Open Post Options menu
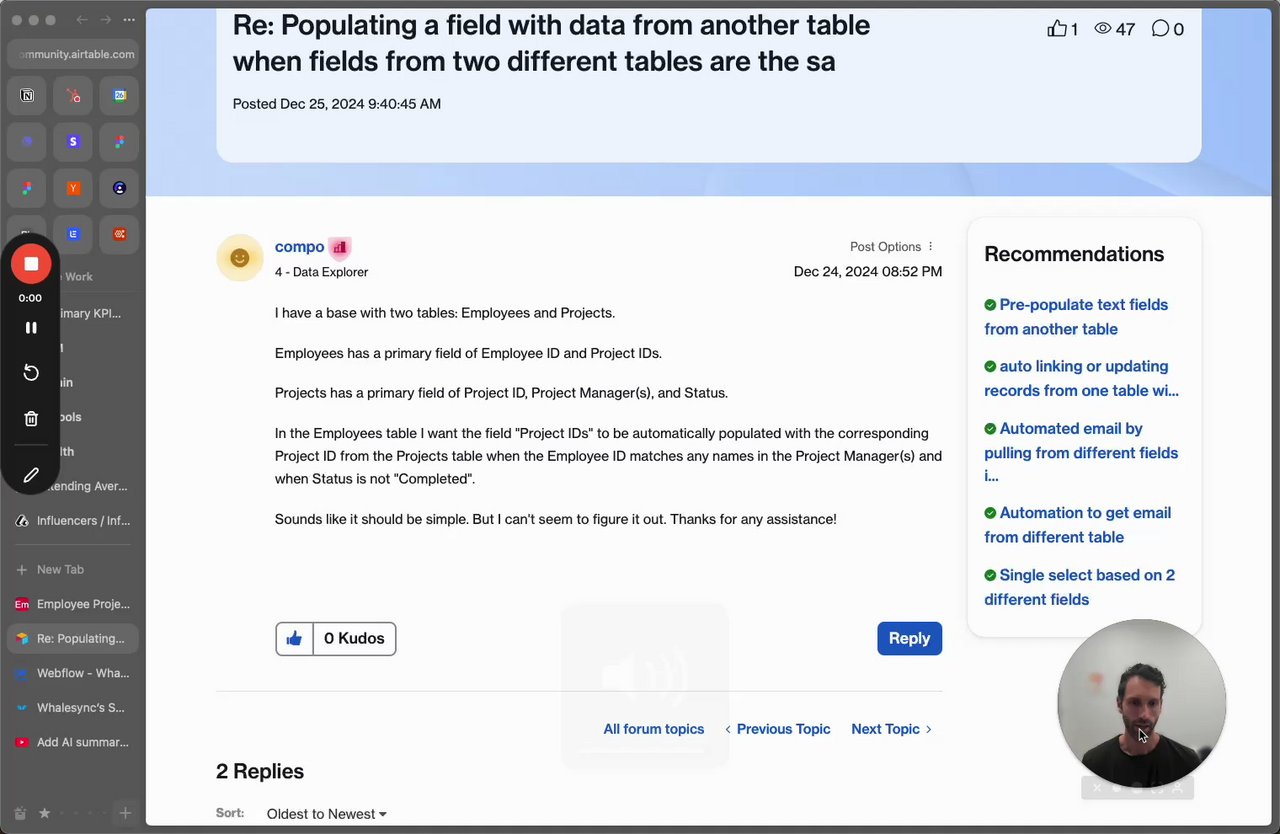The height and width of the screenshot is (834, 1280). coord(891,247)
